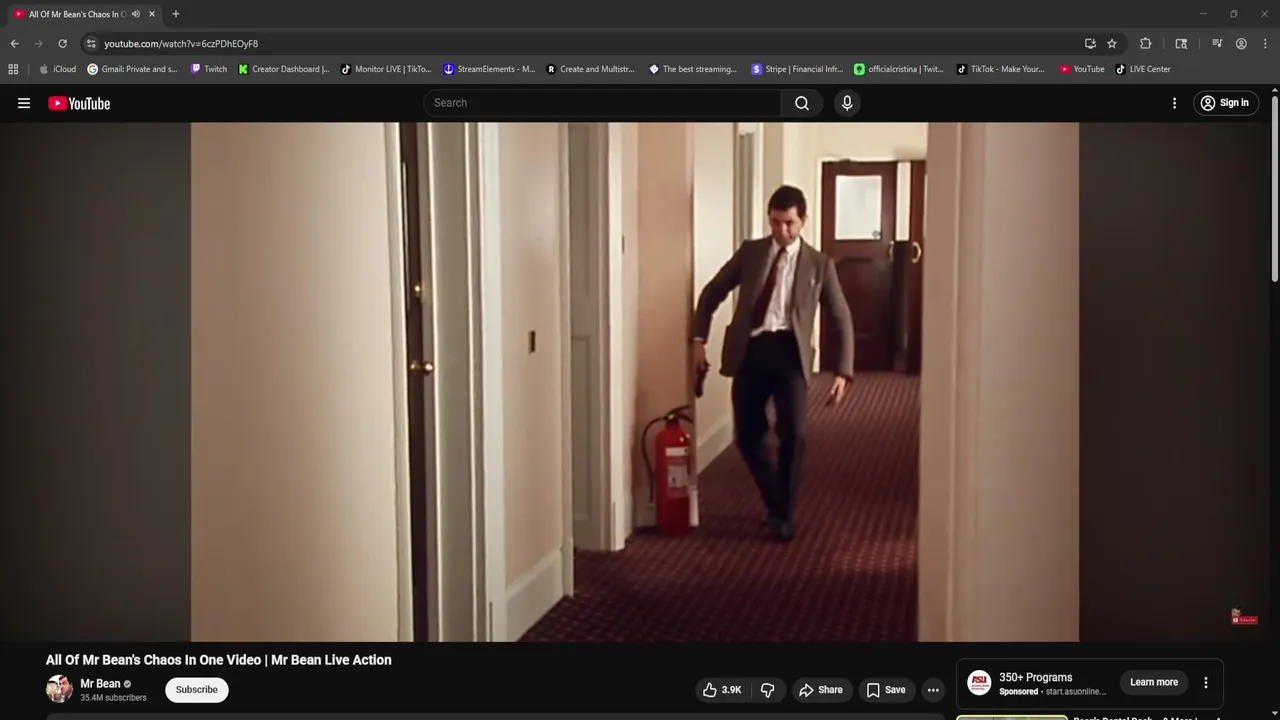Focus the YouTube search field
This screenshot has height=720, width=1280.
[603, 103]
